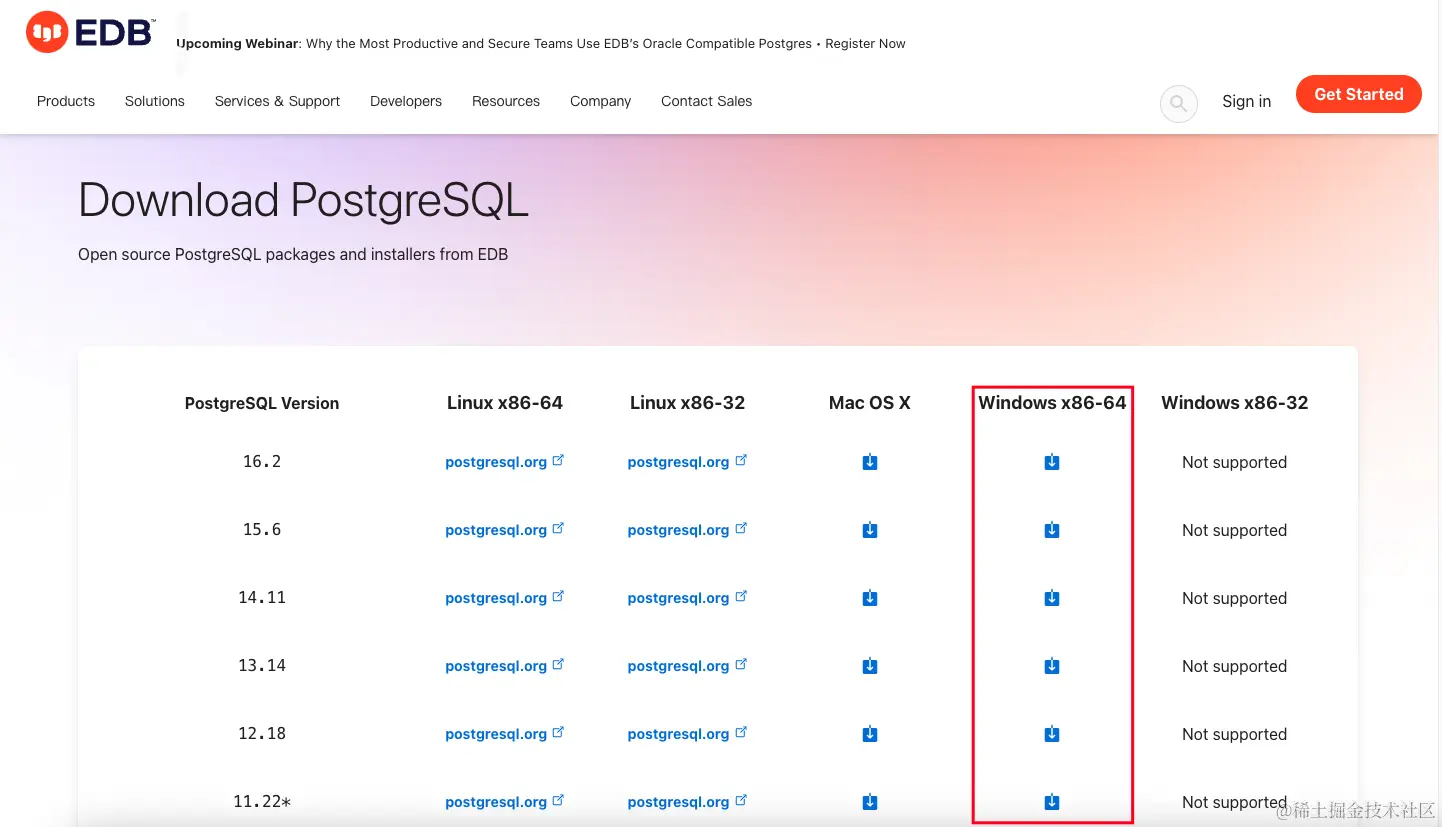Screen dimensions: 1442x827
Task: Click the Get Started button
Action: (1358, 94)
